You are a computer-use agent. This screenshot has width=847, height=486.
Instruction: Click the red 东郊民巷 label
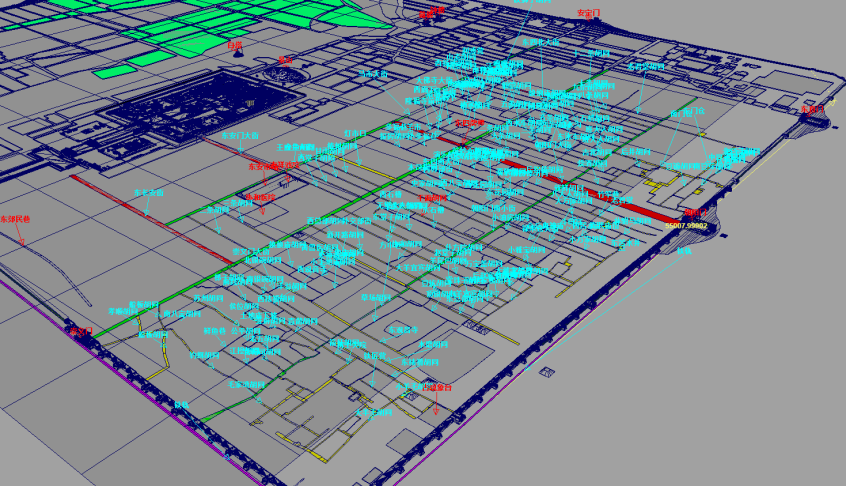tap(15, 218)
